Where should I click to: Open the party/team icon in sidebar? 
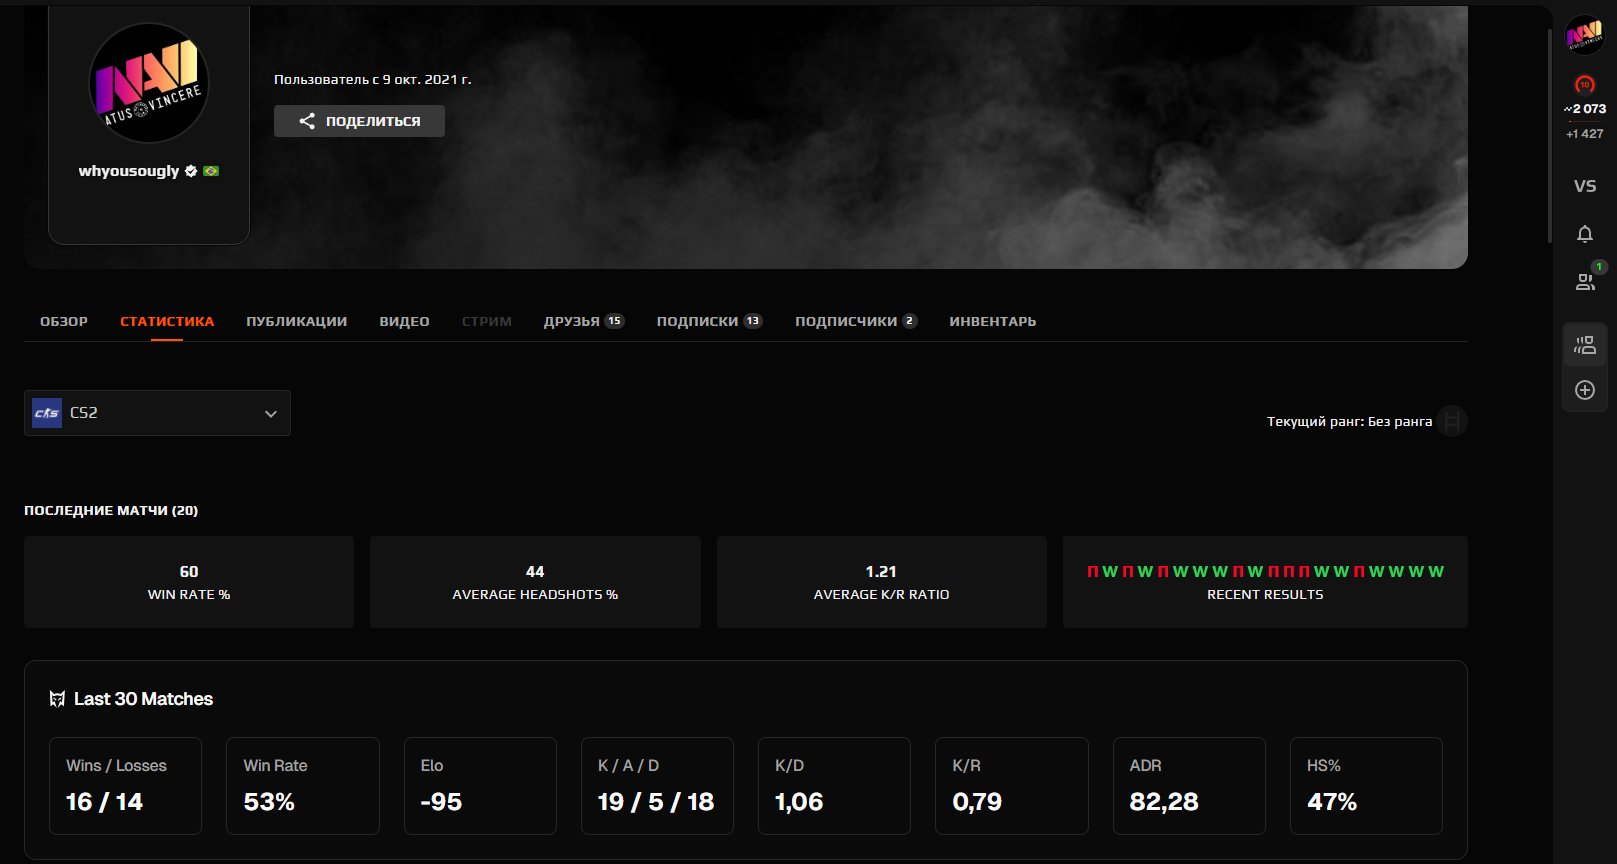pos(1585,345)
